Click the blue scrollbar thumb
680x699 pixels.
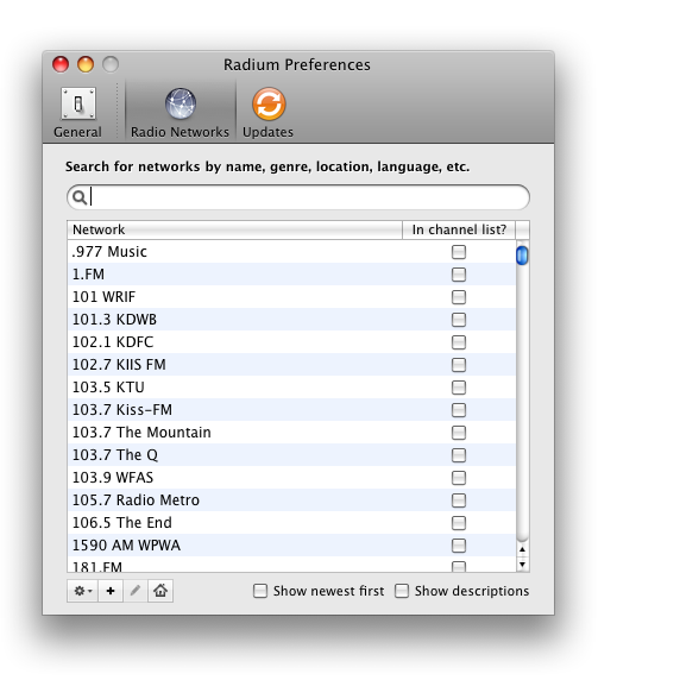click(522, 255)
